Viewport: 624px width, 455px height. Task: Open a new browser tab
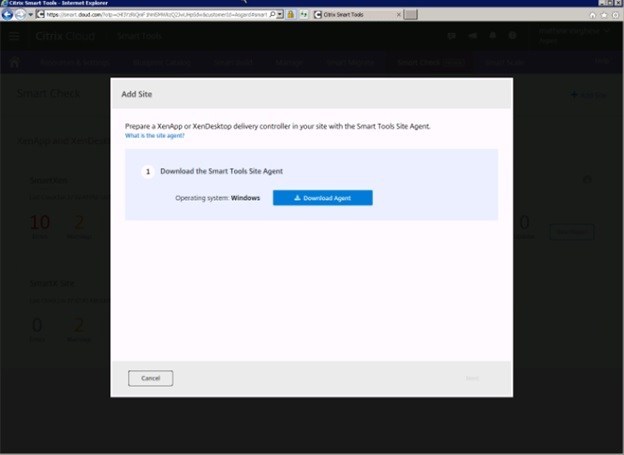point(411,14)
